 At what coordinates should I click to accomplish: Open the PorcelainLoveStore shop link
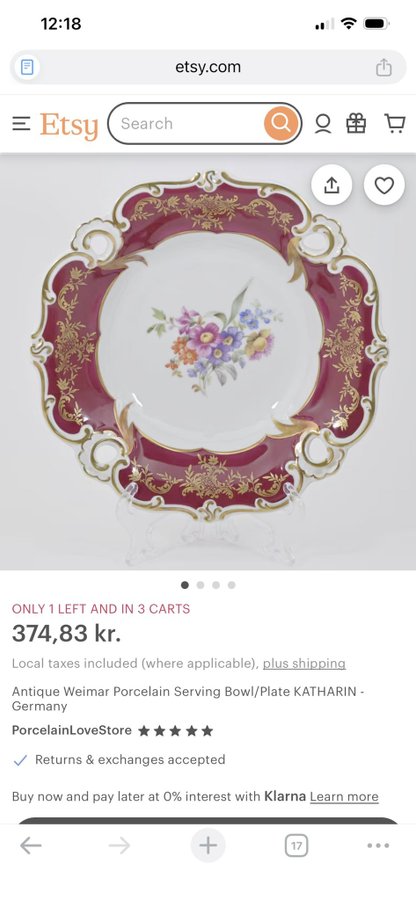click(72, 731)
